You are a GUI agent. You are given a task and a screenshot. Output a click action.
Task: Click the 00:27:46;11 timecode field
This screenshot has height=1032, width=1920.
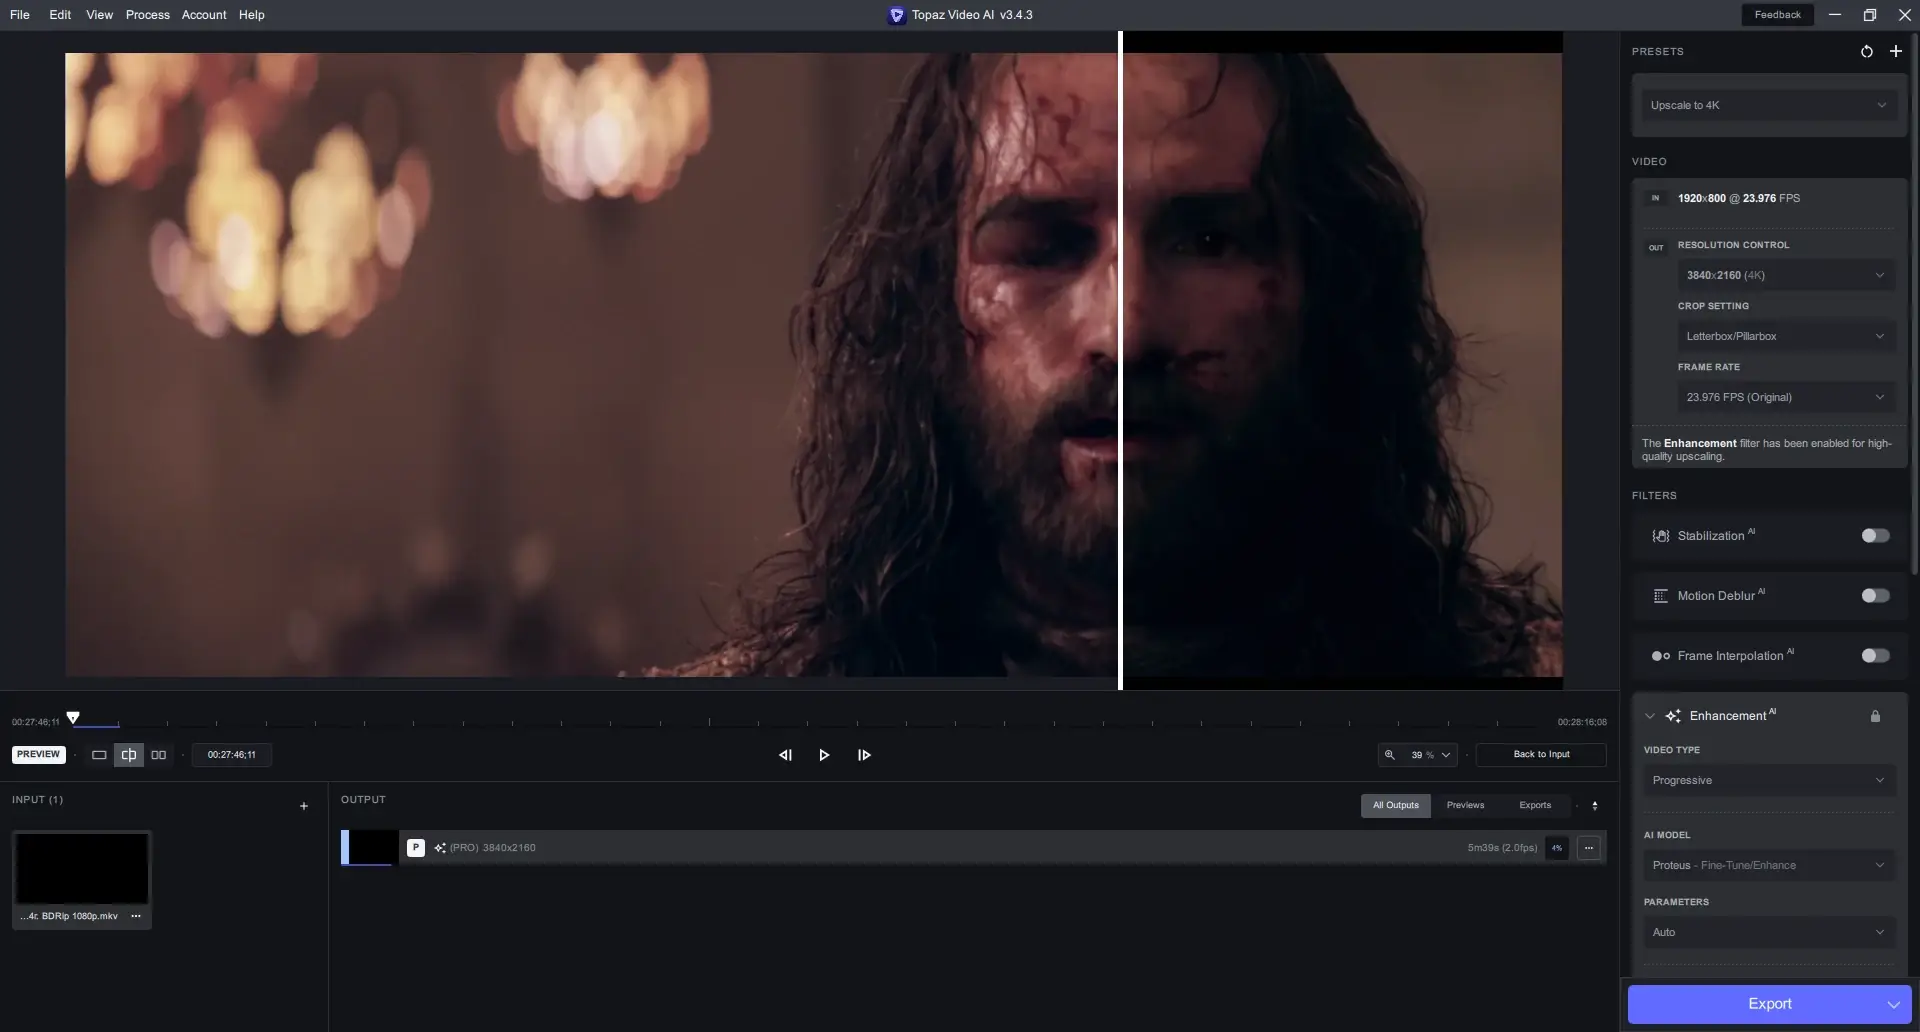232,755
